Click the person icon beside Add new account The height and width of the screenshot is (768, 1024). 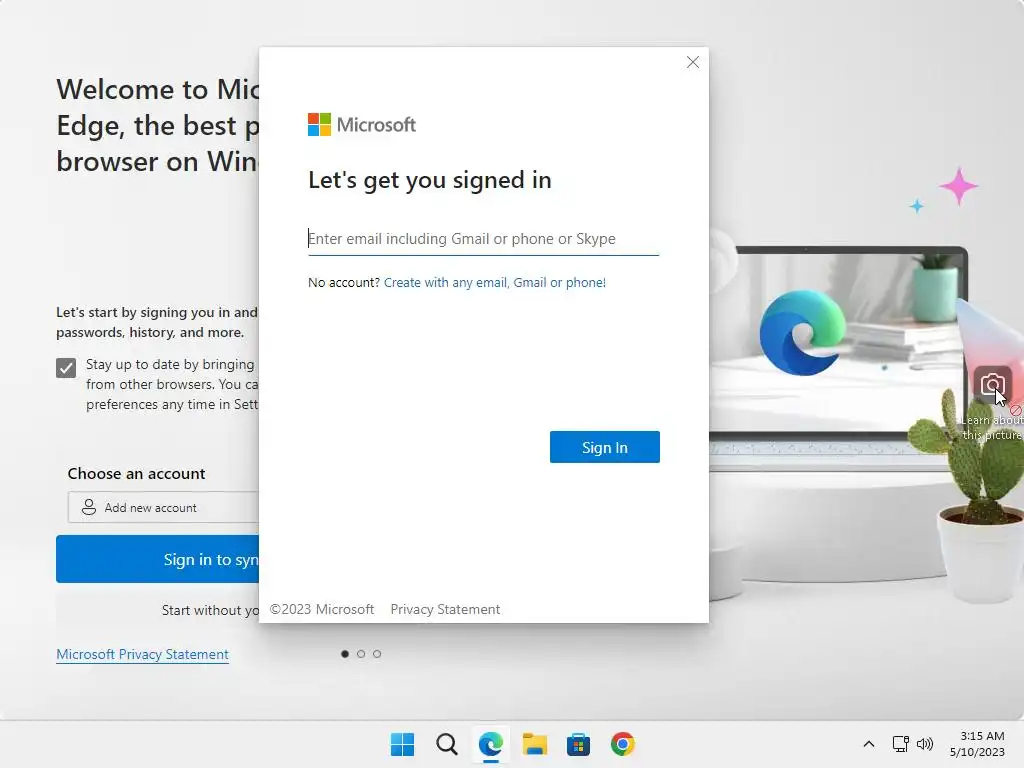tap(89, 507)
